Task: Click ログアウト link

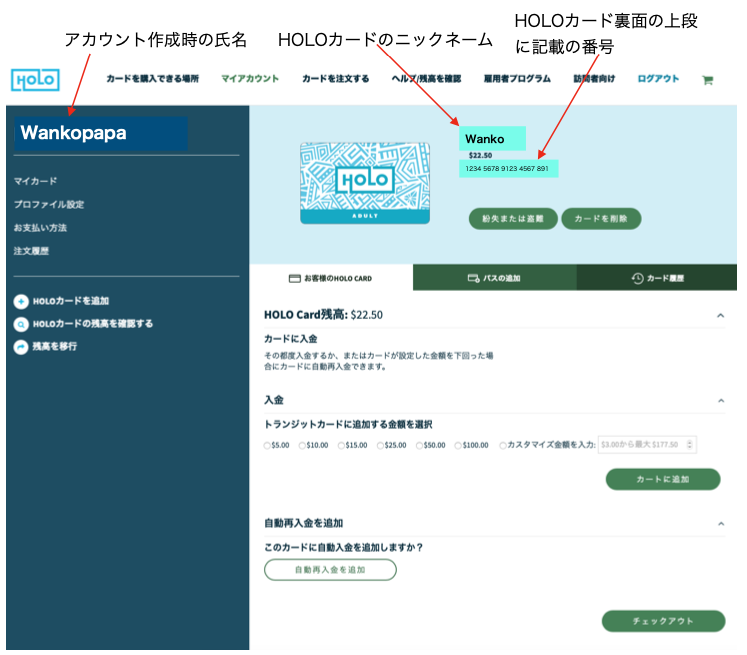Action: click(x=658, y=79)
